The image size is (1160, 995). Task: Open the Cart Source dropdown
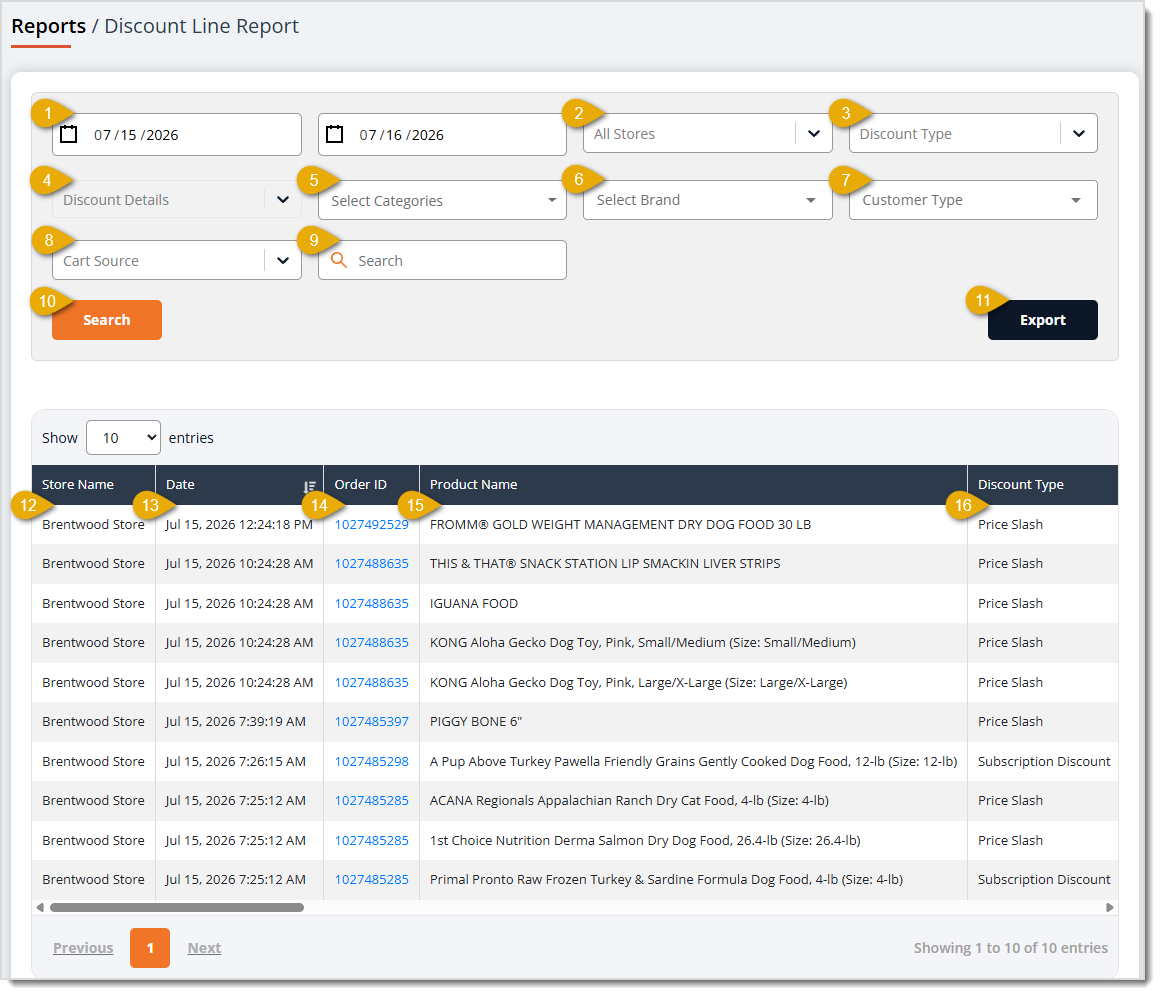(176, 260)
